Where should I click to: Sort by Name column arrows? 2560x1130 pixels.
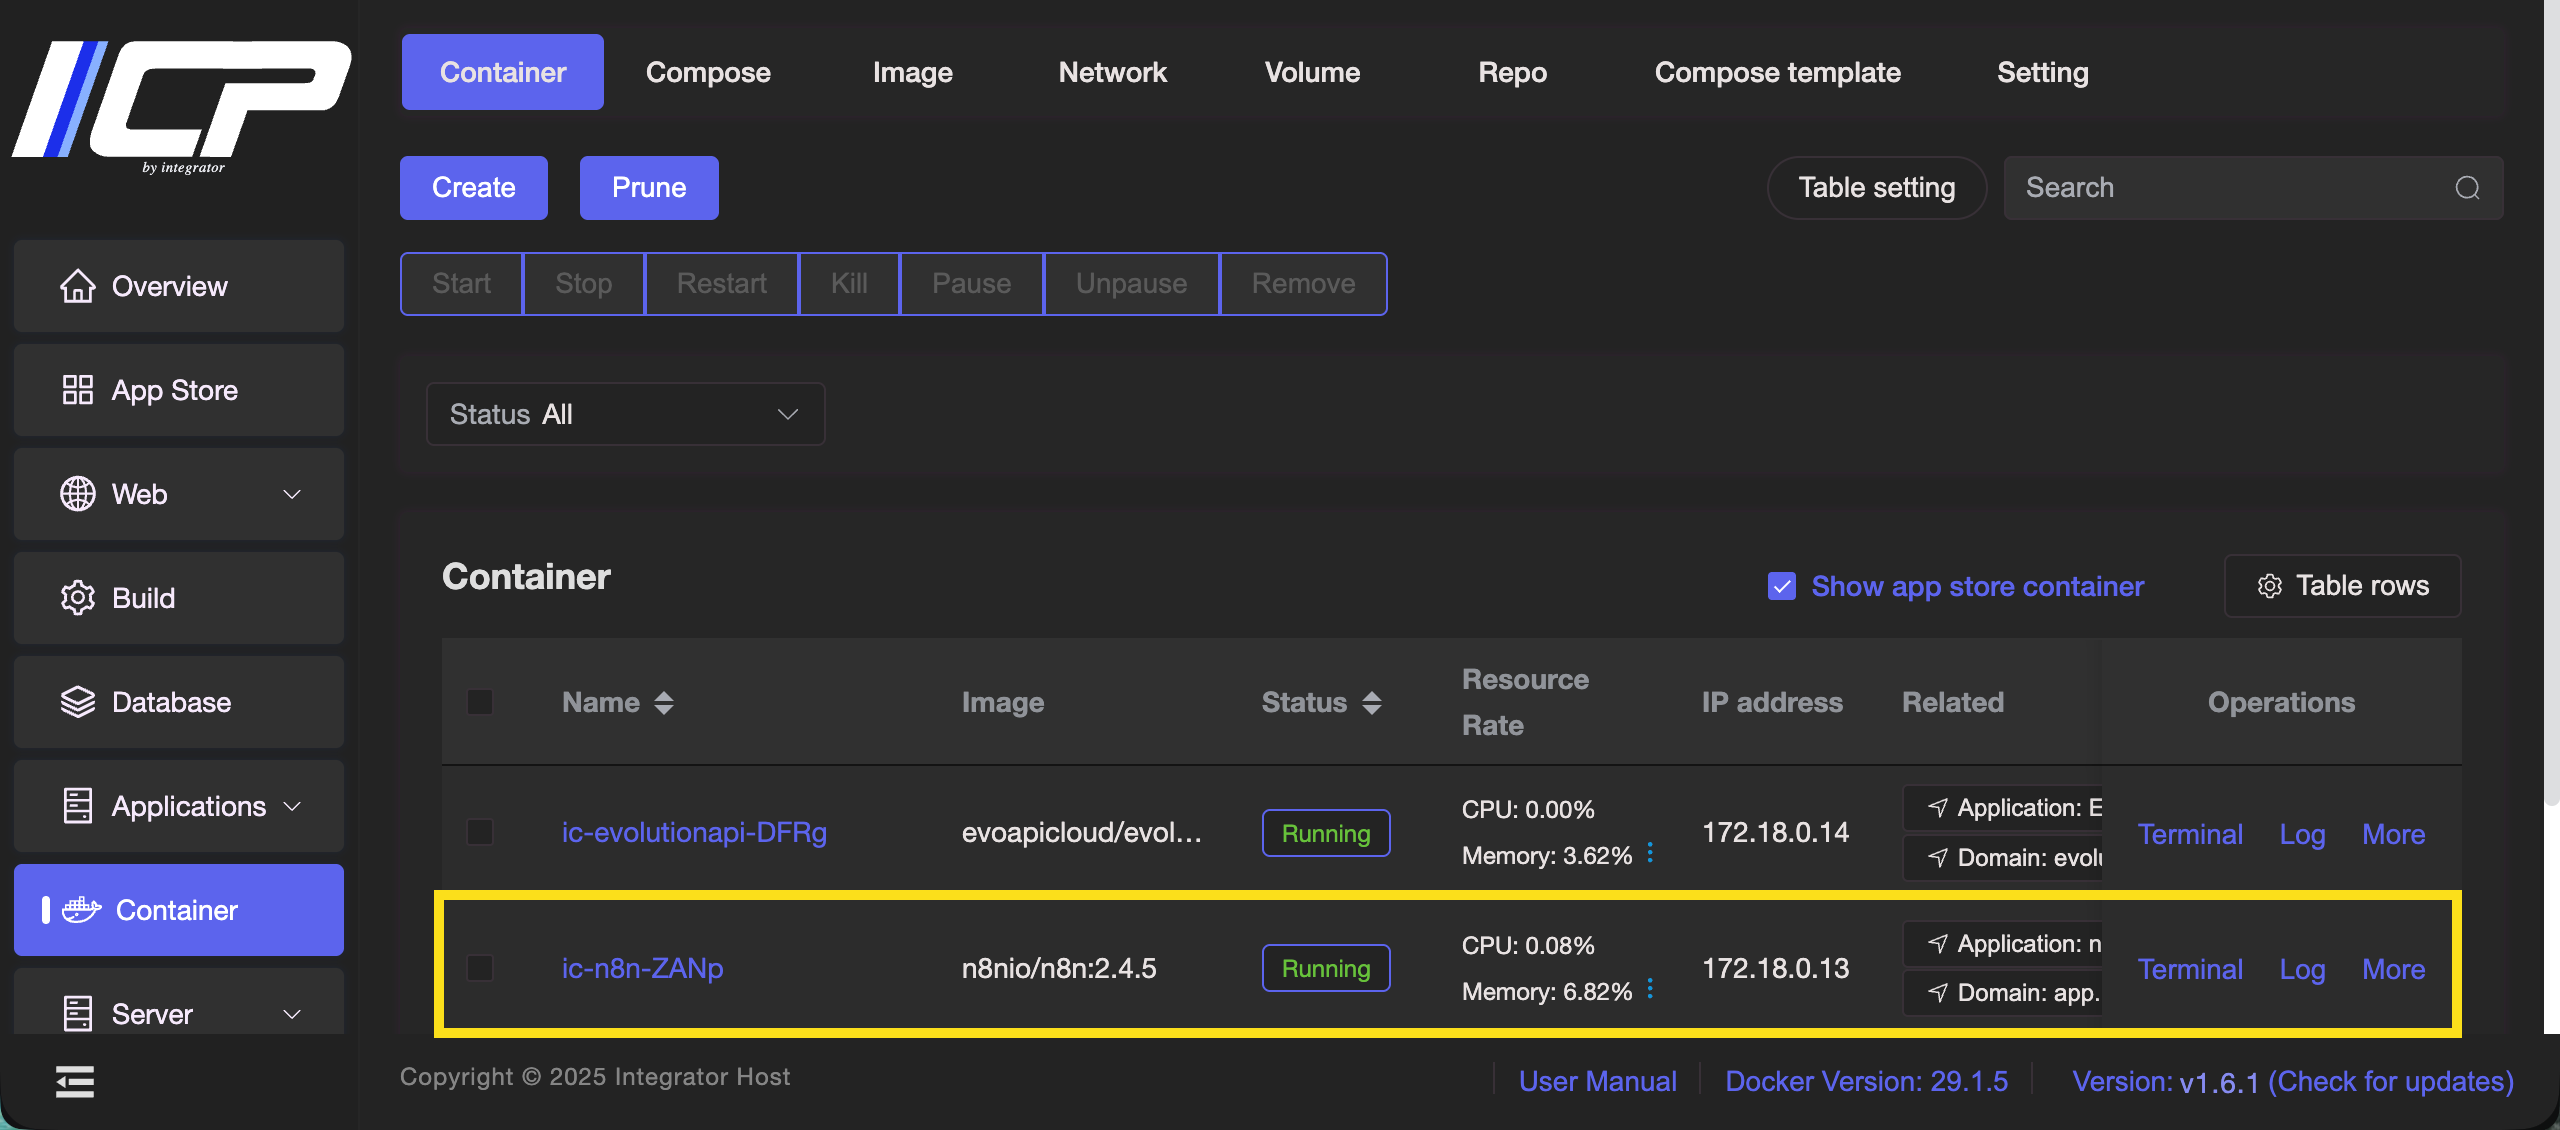(664, 703)
